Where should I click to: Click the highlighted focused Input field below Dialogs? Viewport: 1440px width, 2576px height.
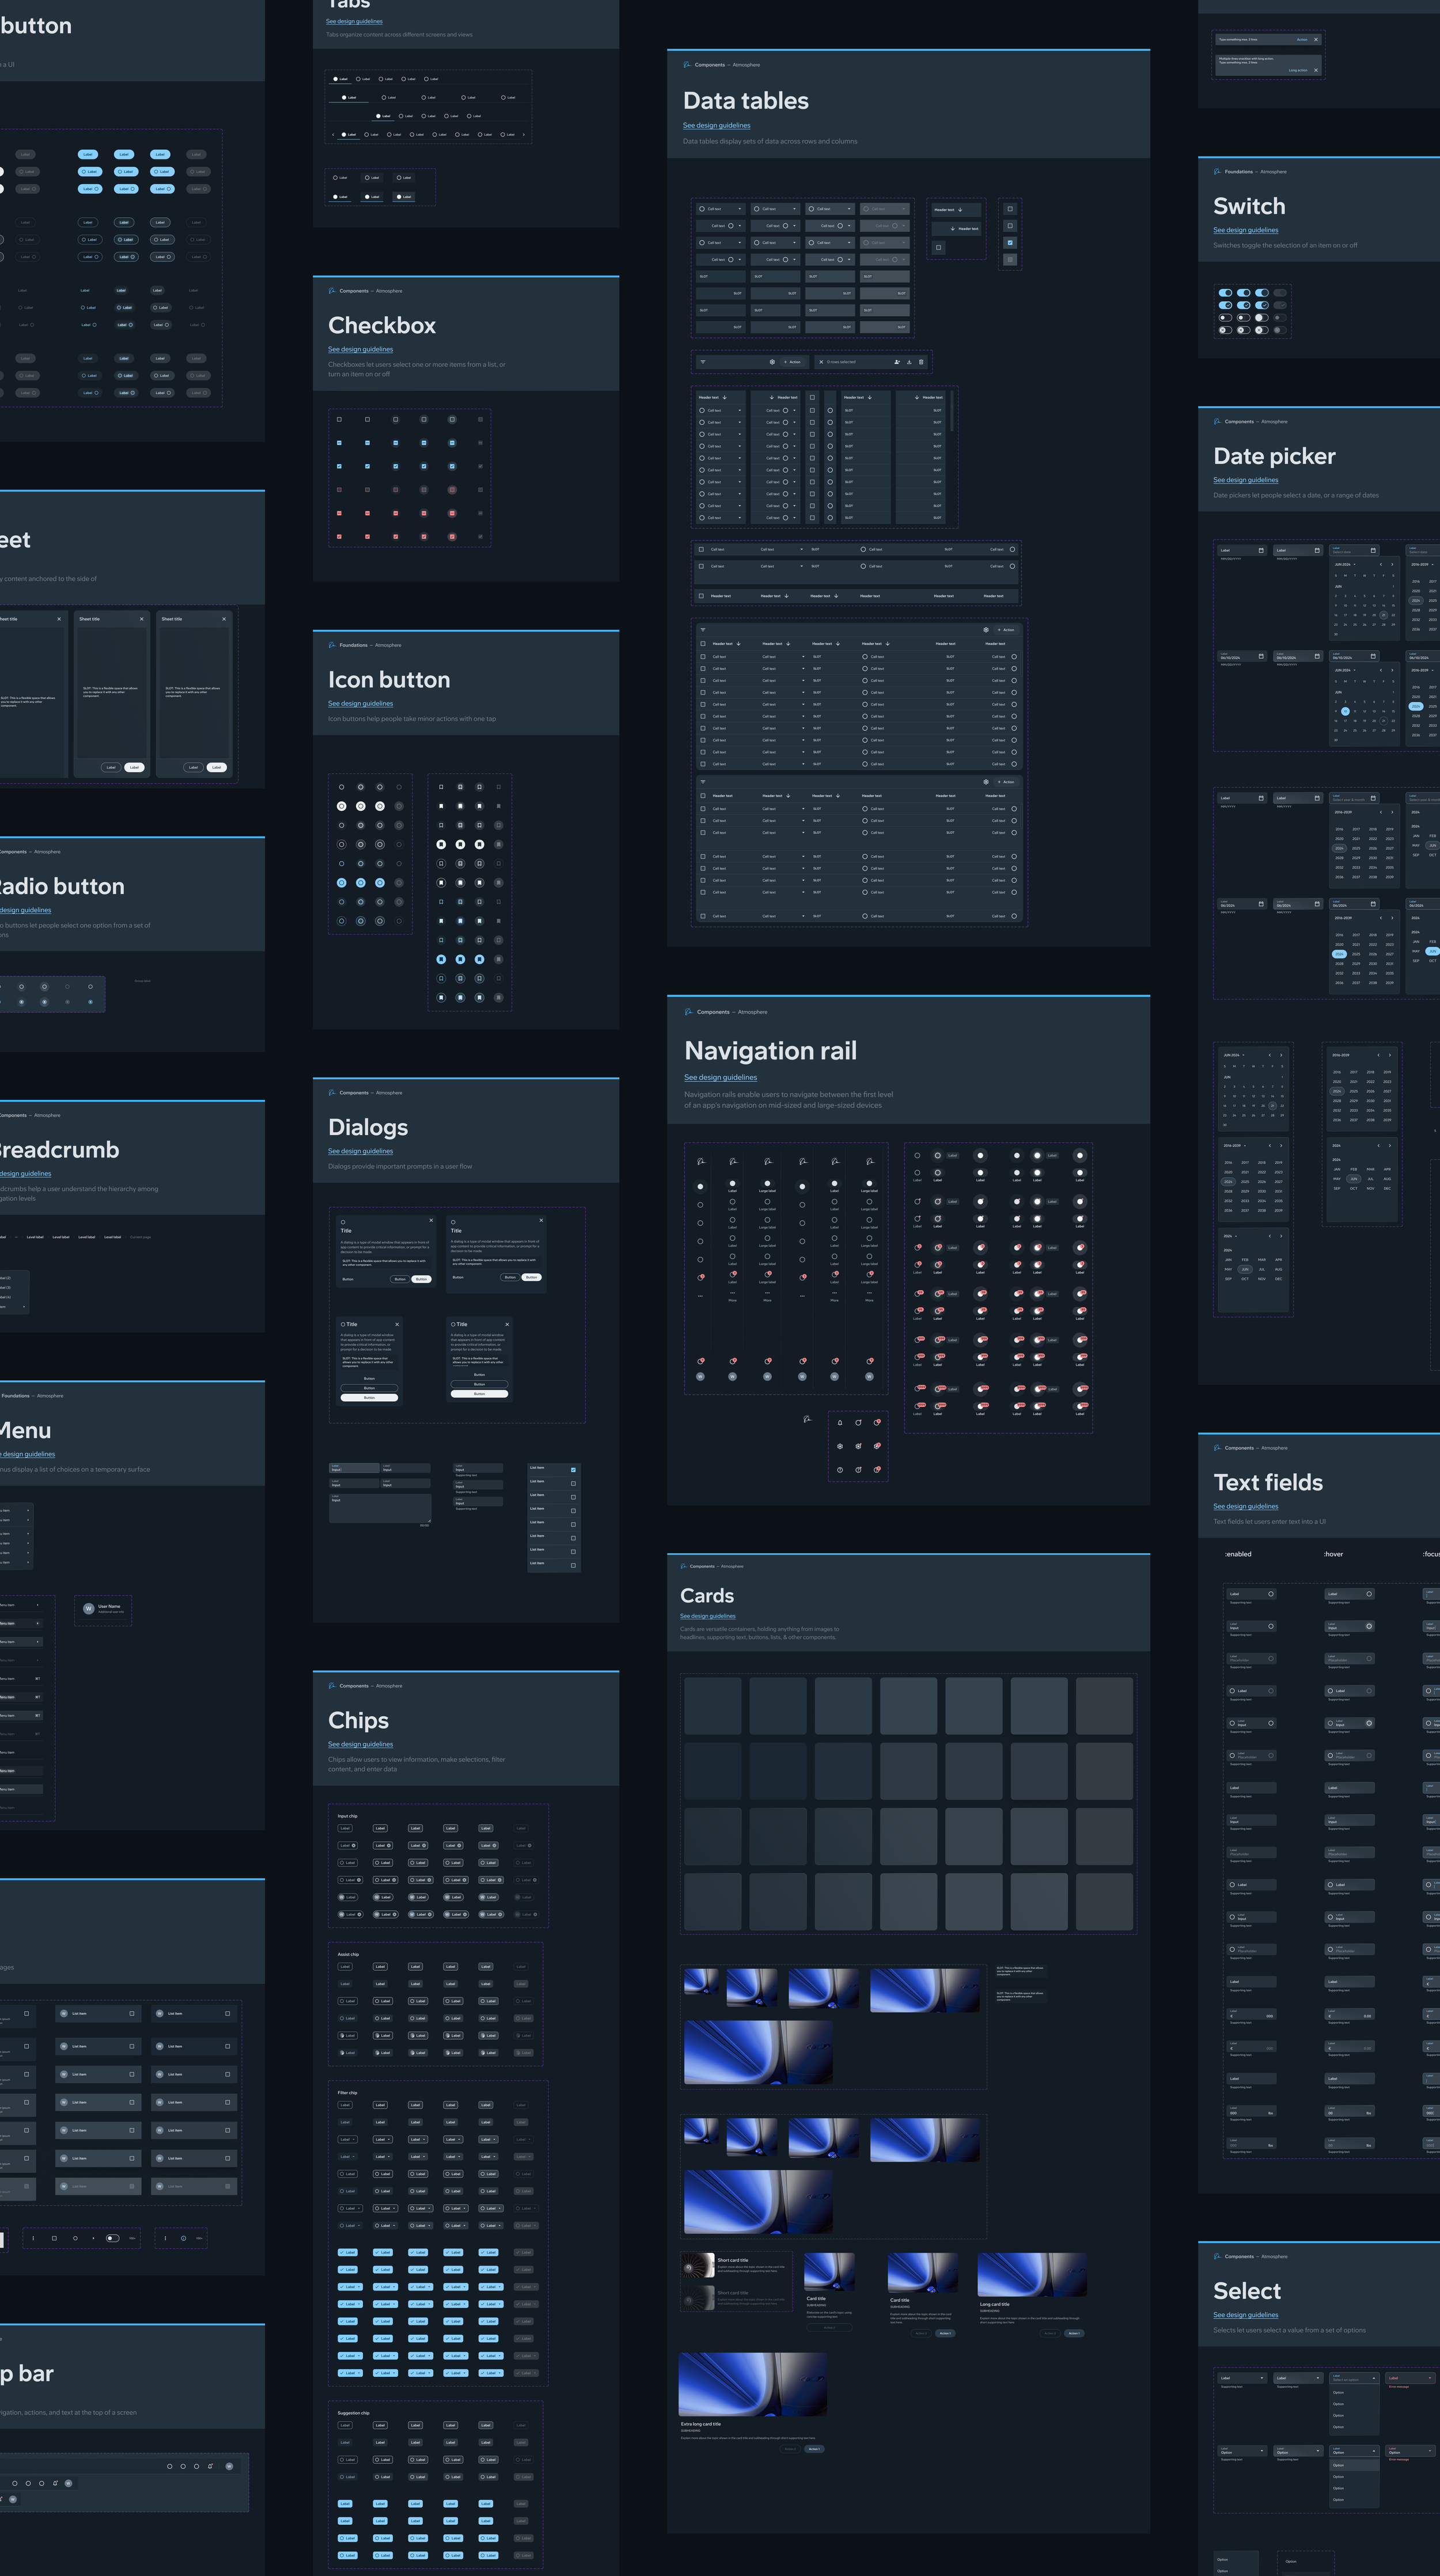[x=354, y=1468]
